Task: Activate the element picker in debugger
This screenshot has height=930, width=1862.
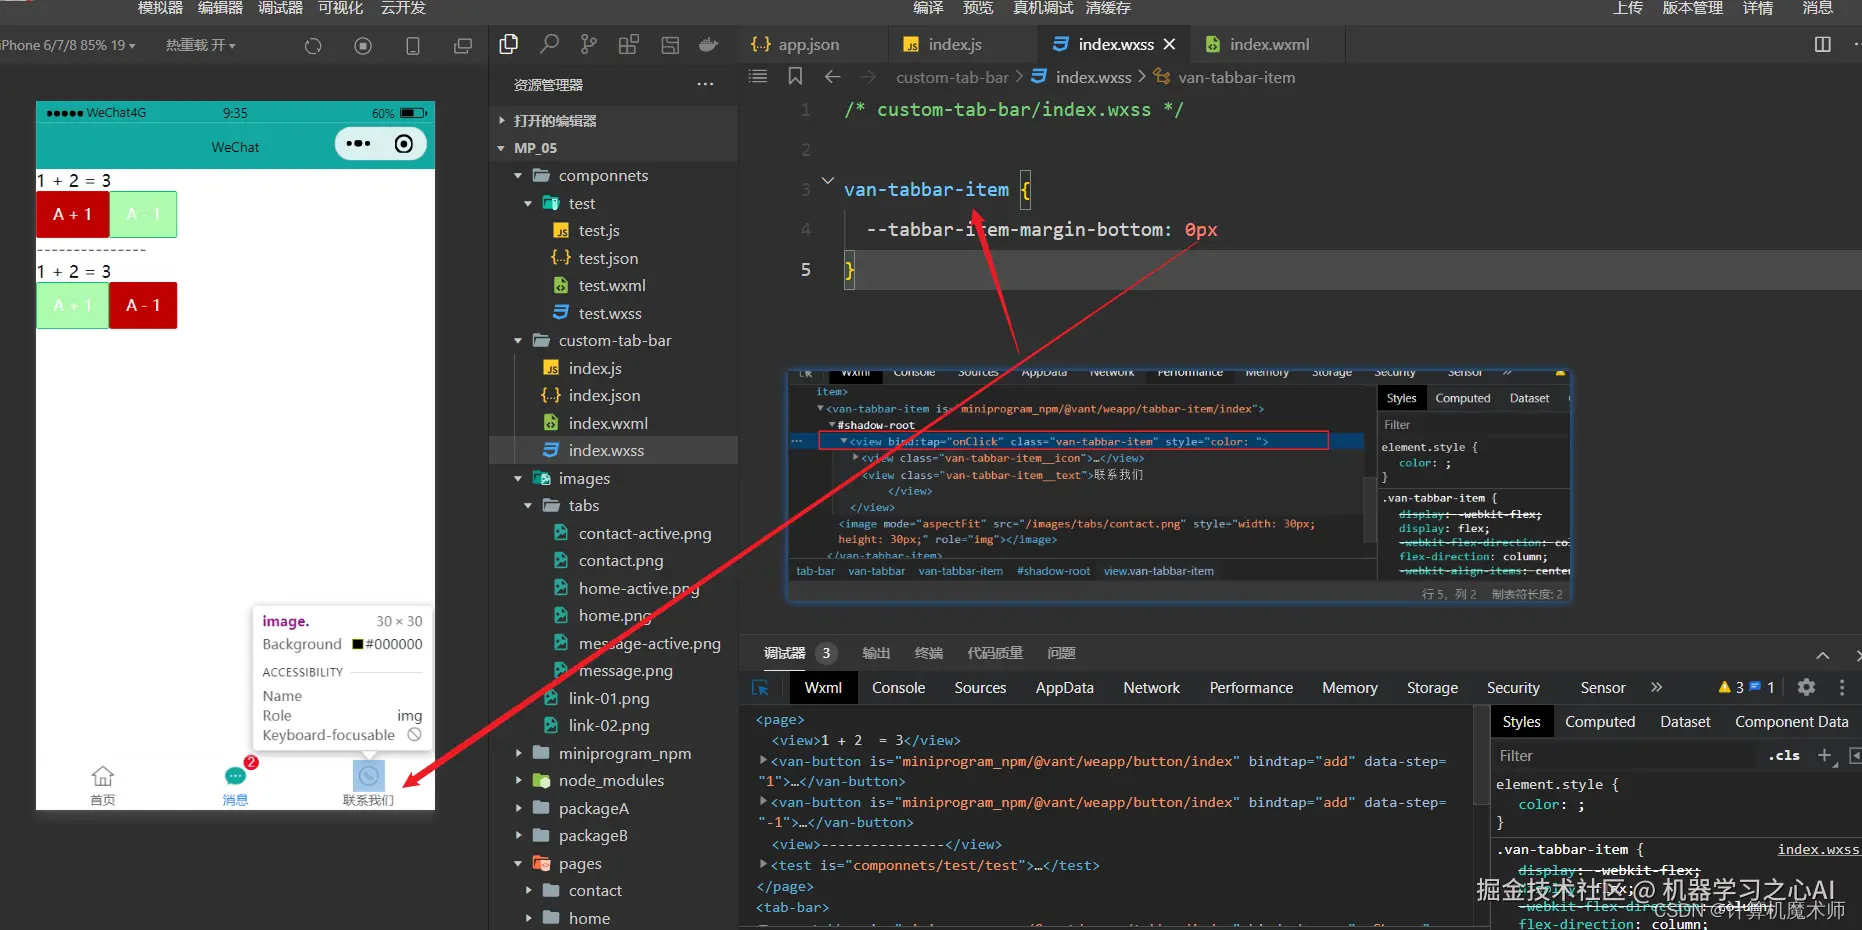Action: click(x=760, y=688)
